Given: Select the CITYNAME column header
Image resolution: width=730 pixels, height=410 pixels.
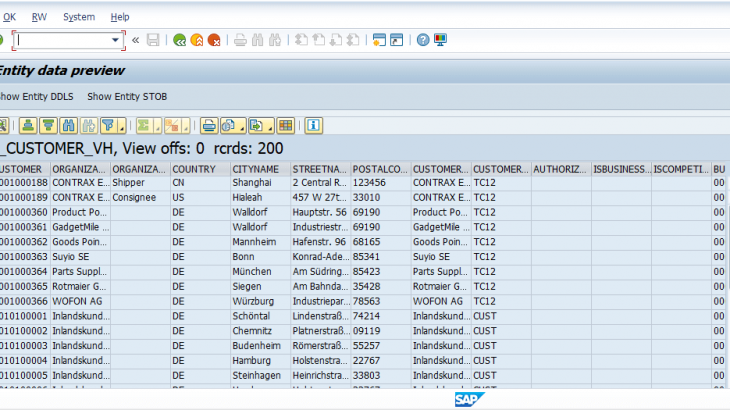Looking at the screenshot, I should coord(261,169).
